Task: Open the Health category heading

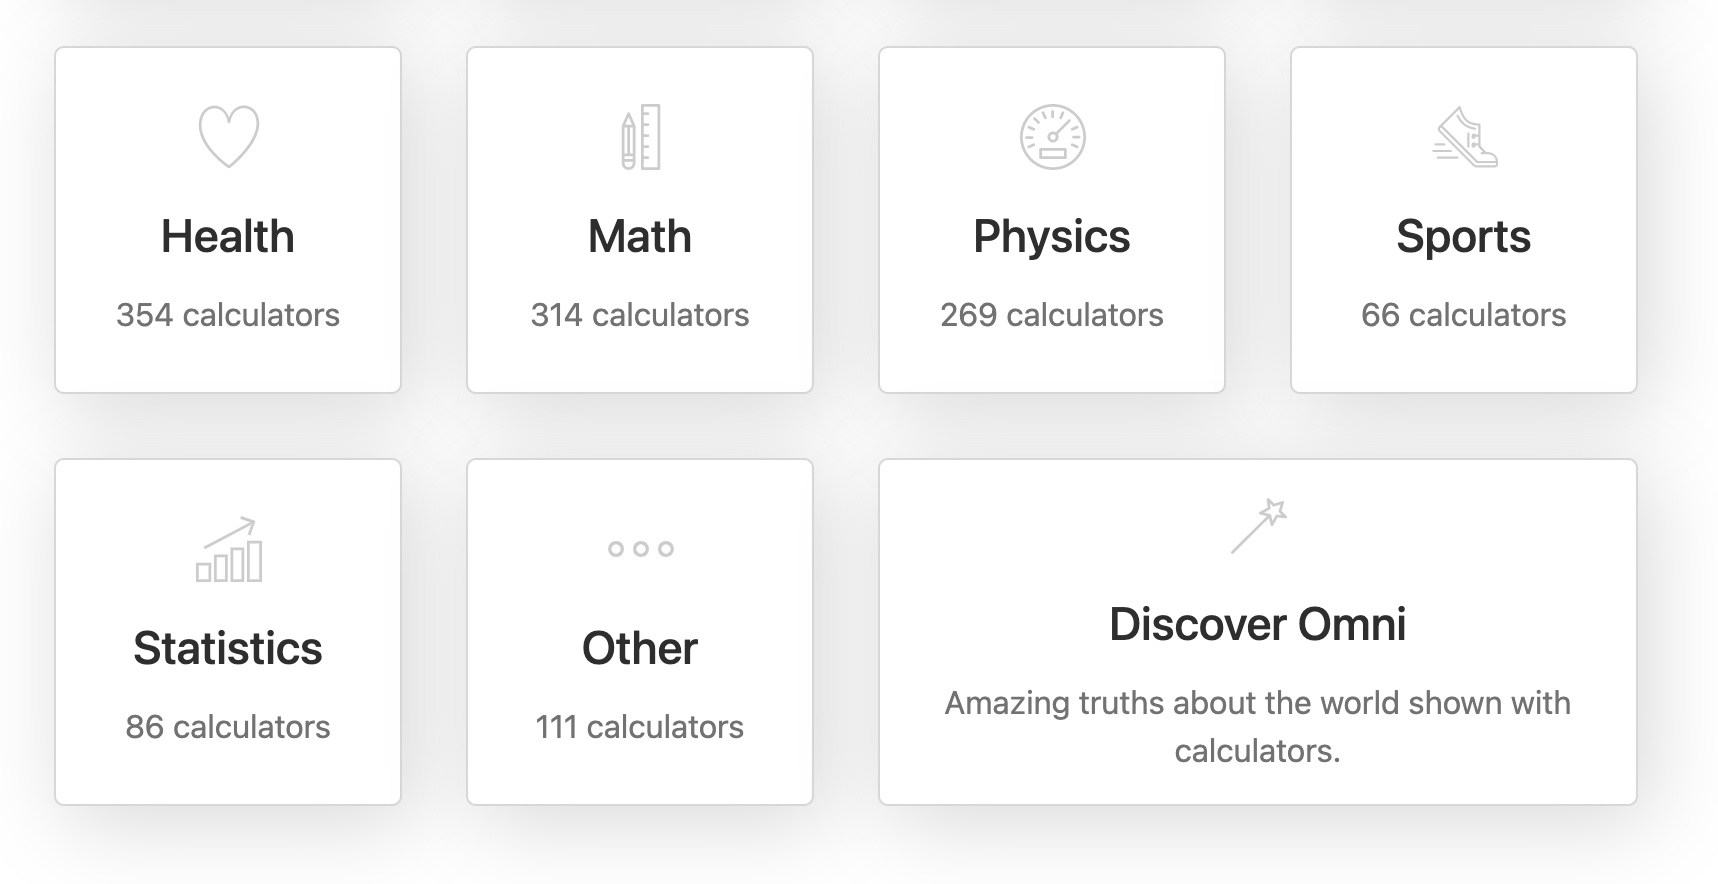Action: point(228,237)
